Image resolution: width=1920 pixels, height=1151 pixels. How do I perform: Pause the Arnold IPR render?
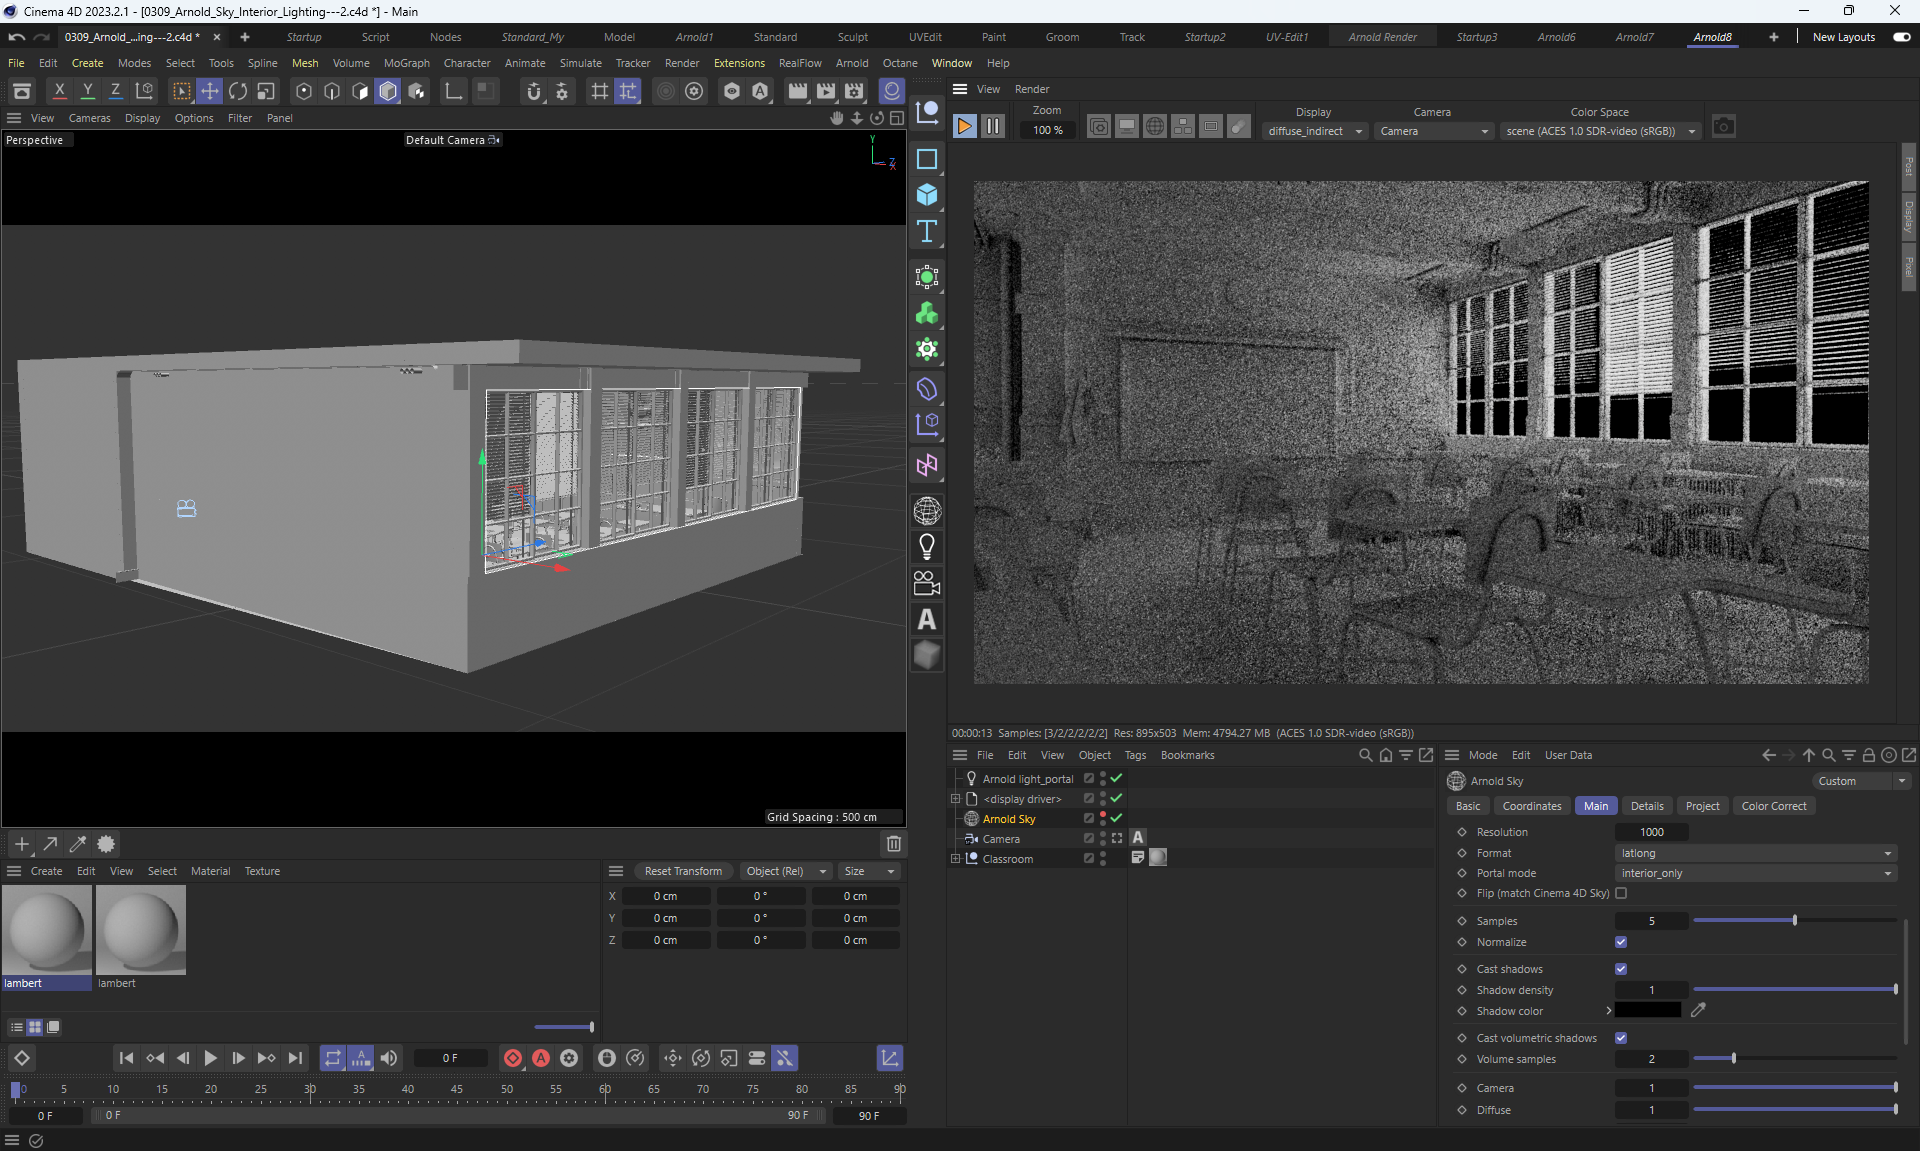pos(992,126)
